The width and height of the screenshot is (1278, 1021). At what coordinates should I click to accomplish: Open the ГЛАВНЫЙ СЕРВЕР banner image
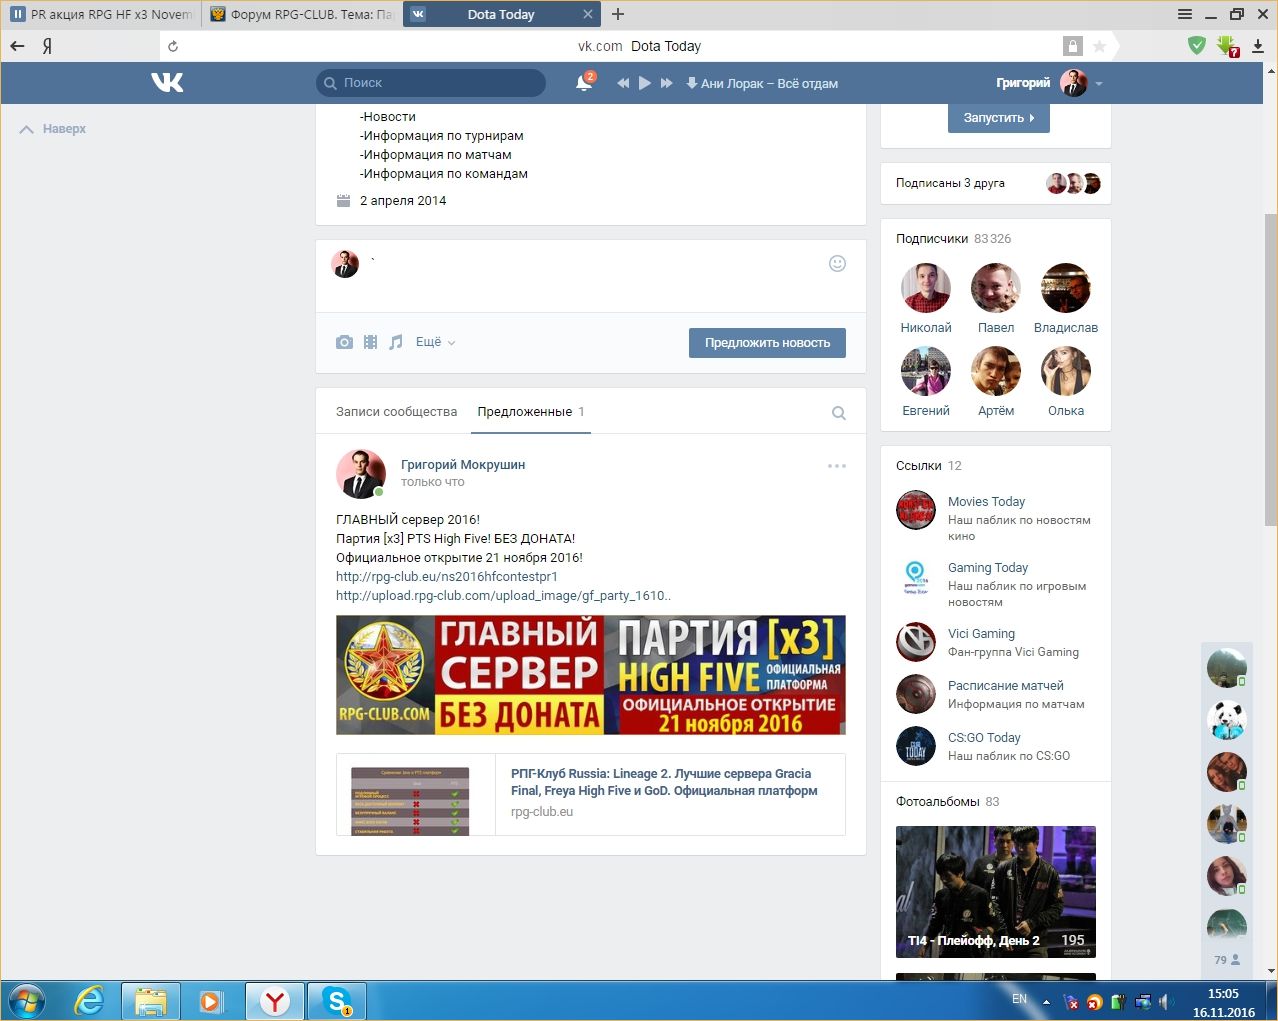click(591, 675)
